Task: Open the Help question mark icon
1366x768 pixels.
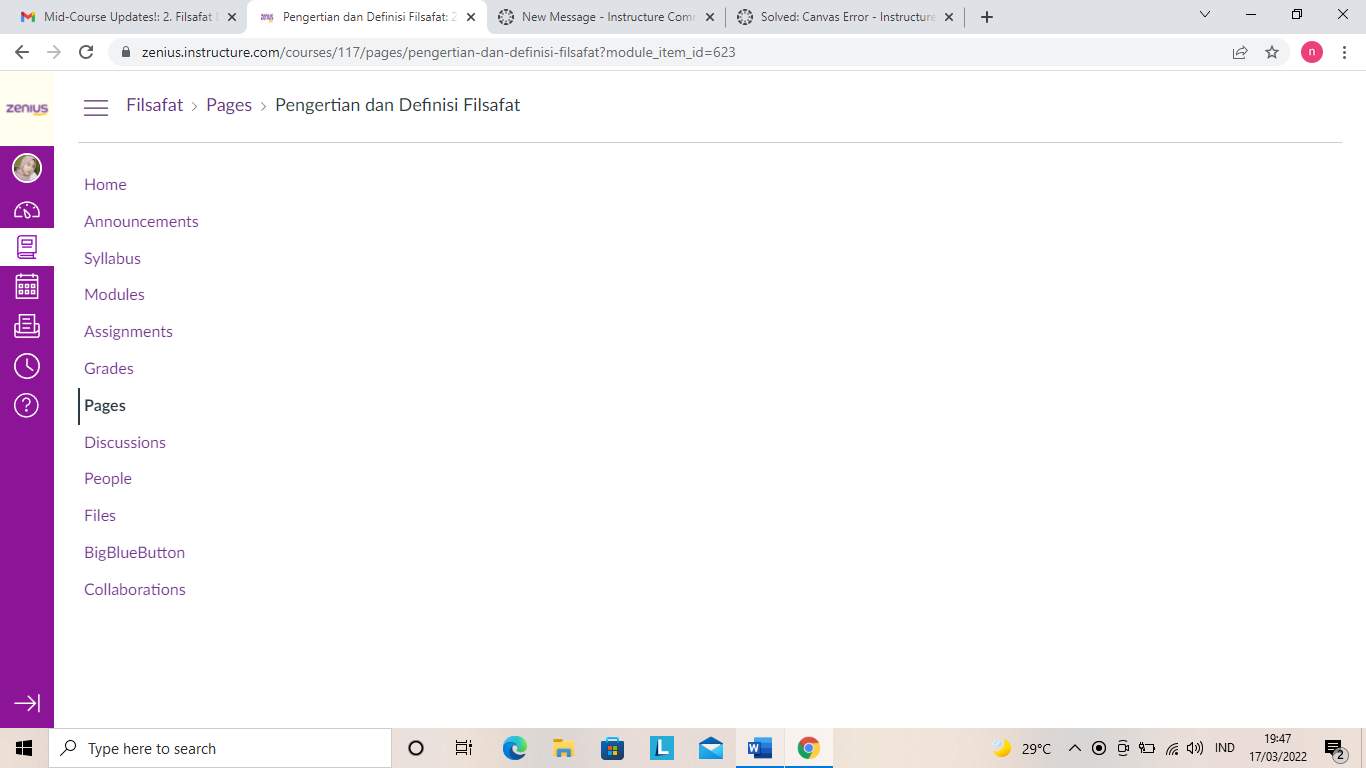Action: (x=27, y=405)
